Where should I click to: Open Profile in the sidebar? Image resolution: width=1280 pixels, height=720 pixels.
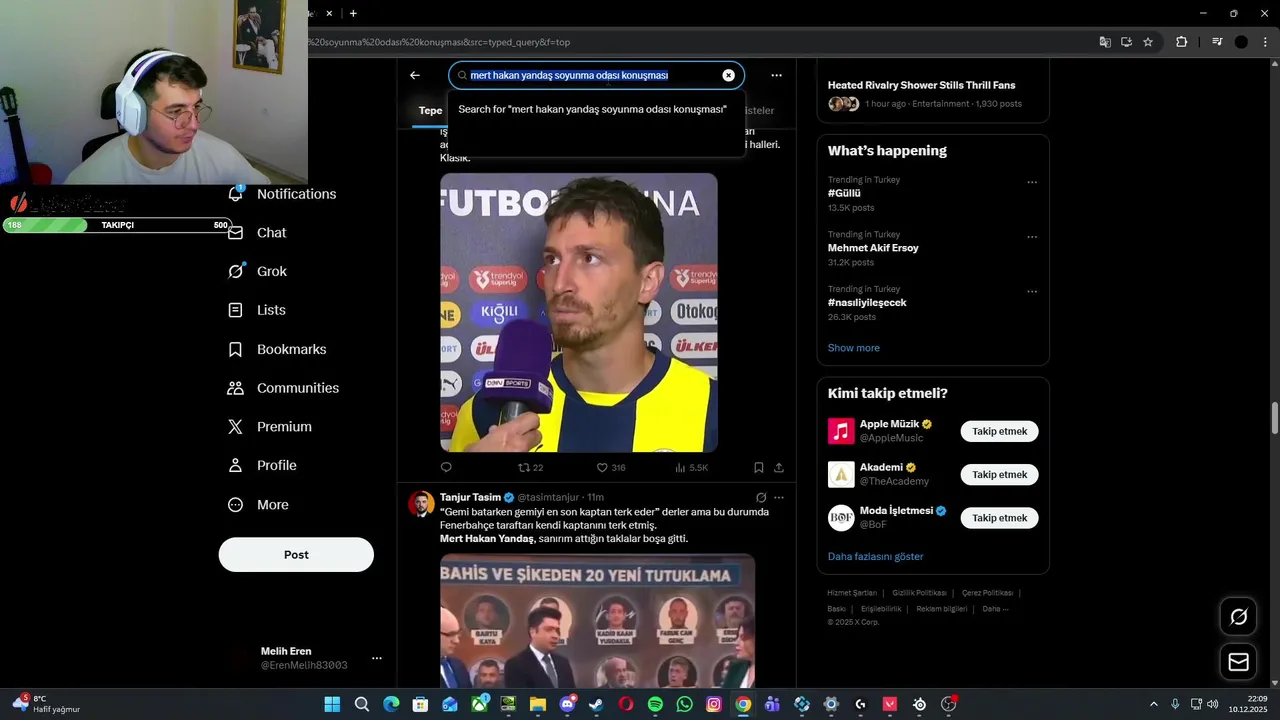(x=263, y=465)
